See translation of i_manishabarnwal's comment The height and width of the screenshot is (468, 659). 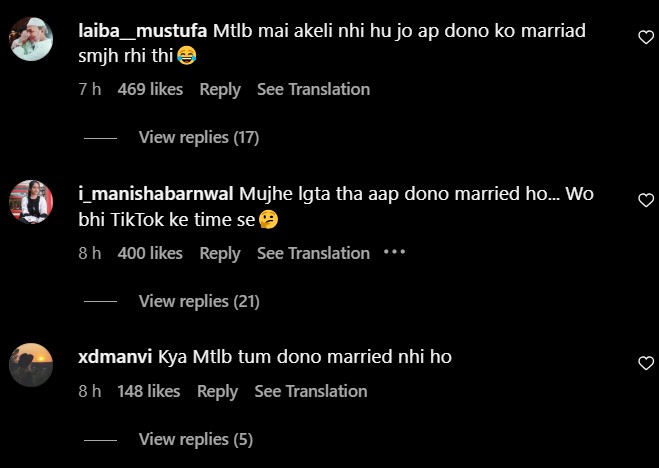pyautogui.click(x=313, y=253)
